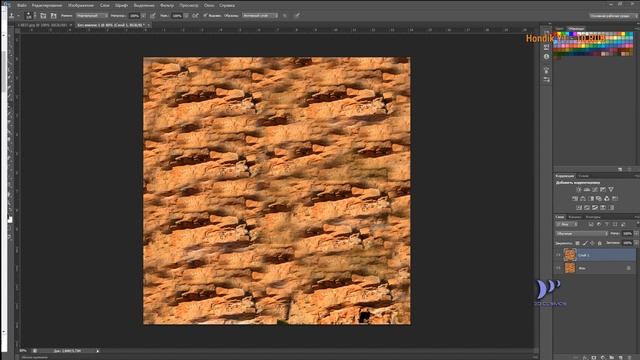The width and height of the screenshot is (640, 360).
Task: Click the layer Opacity value field
Action: click(x=627, y=233)
